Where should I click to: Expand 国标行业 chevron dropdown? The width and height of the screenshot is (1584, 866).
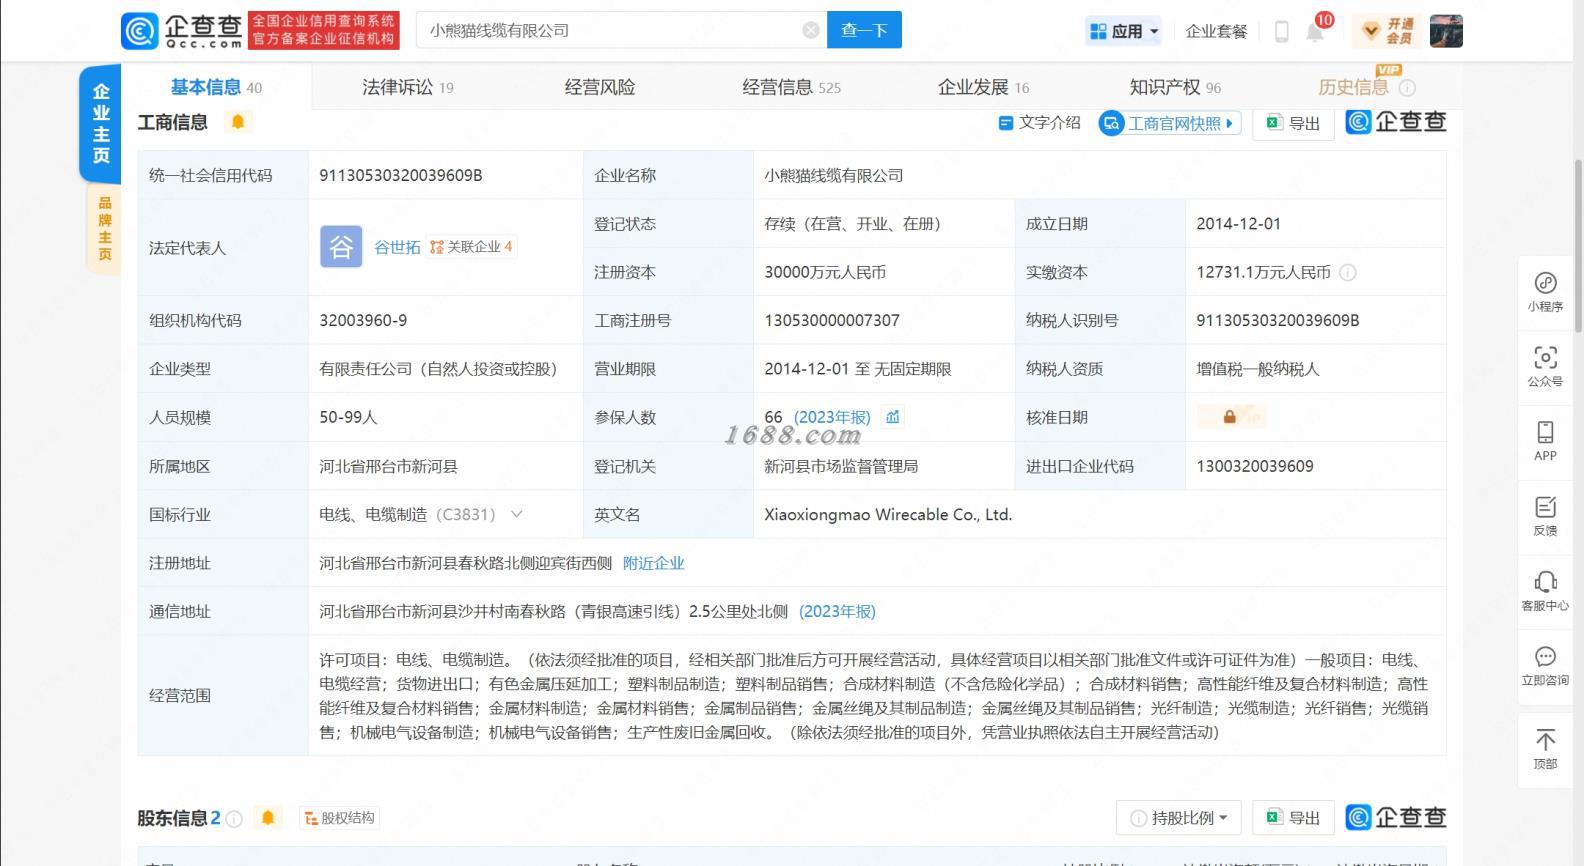[x=517, y=514]
